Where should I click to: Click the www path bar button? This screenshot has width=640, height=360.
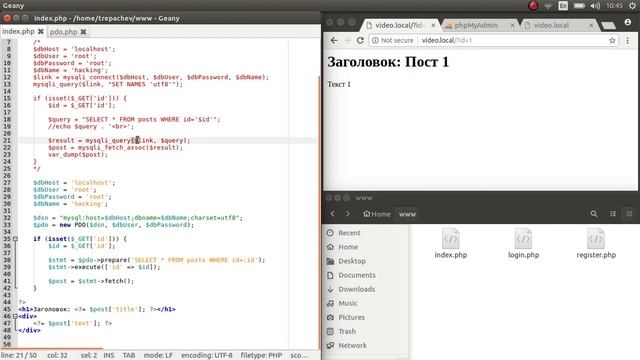(x=407, y=214)
